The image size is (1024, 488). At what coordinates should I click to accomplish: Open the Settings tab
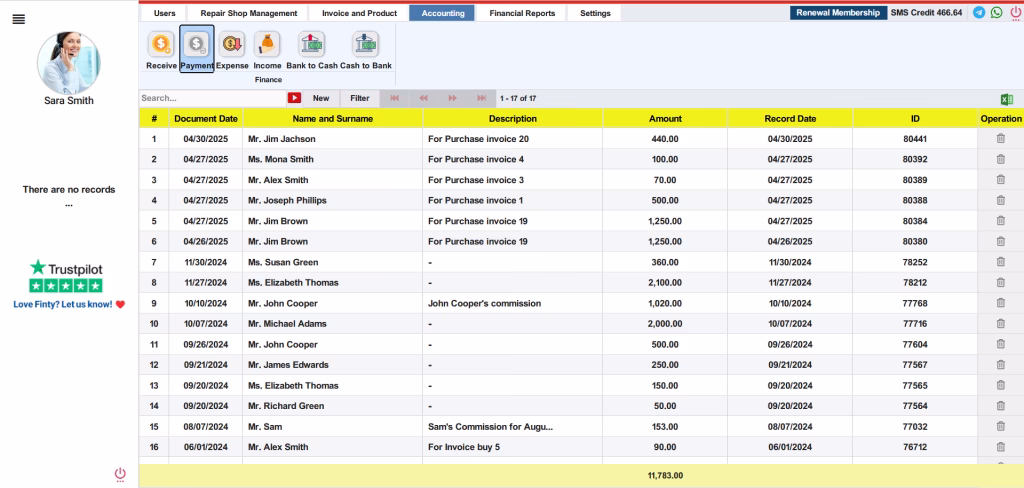[595, 13]
